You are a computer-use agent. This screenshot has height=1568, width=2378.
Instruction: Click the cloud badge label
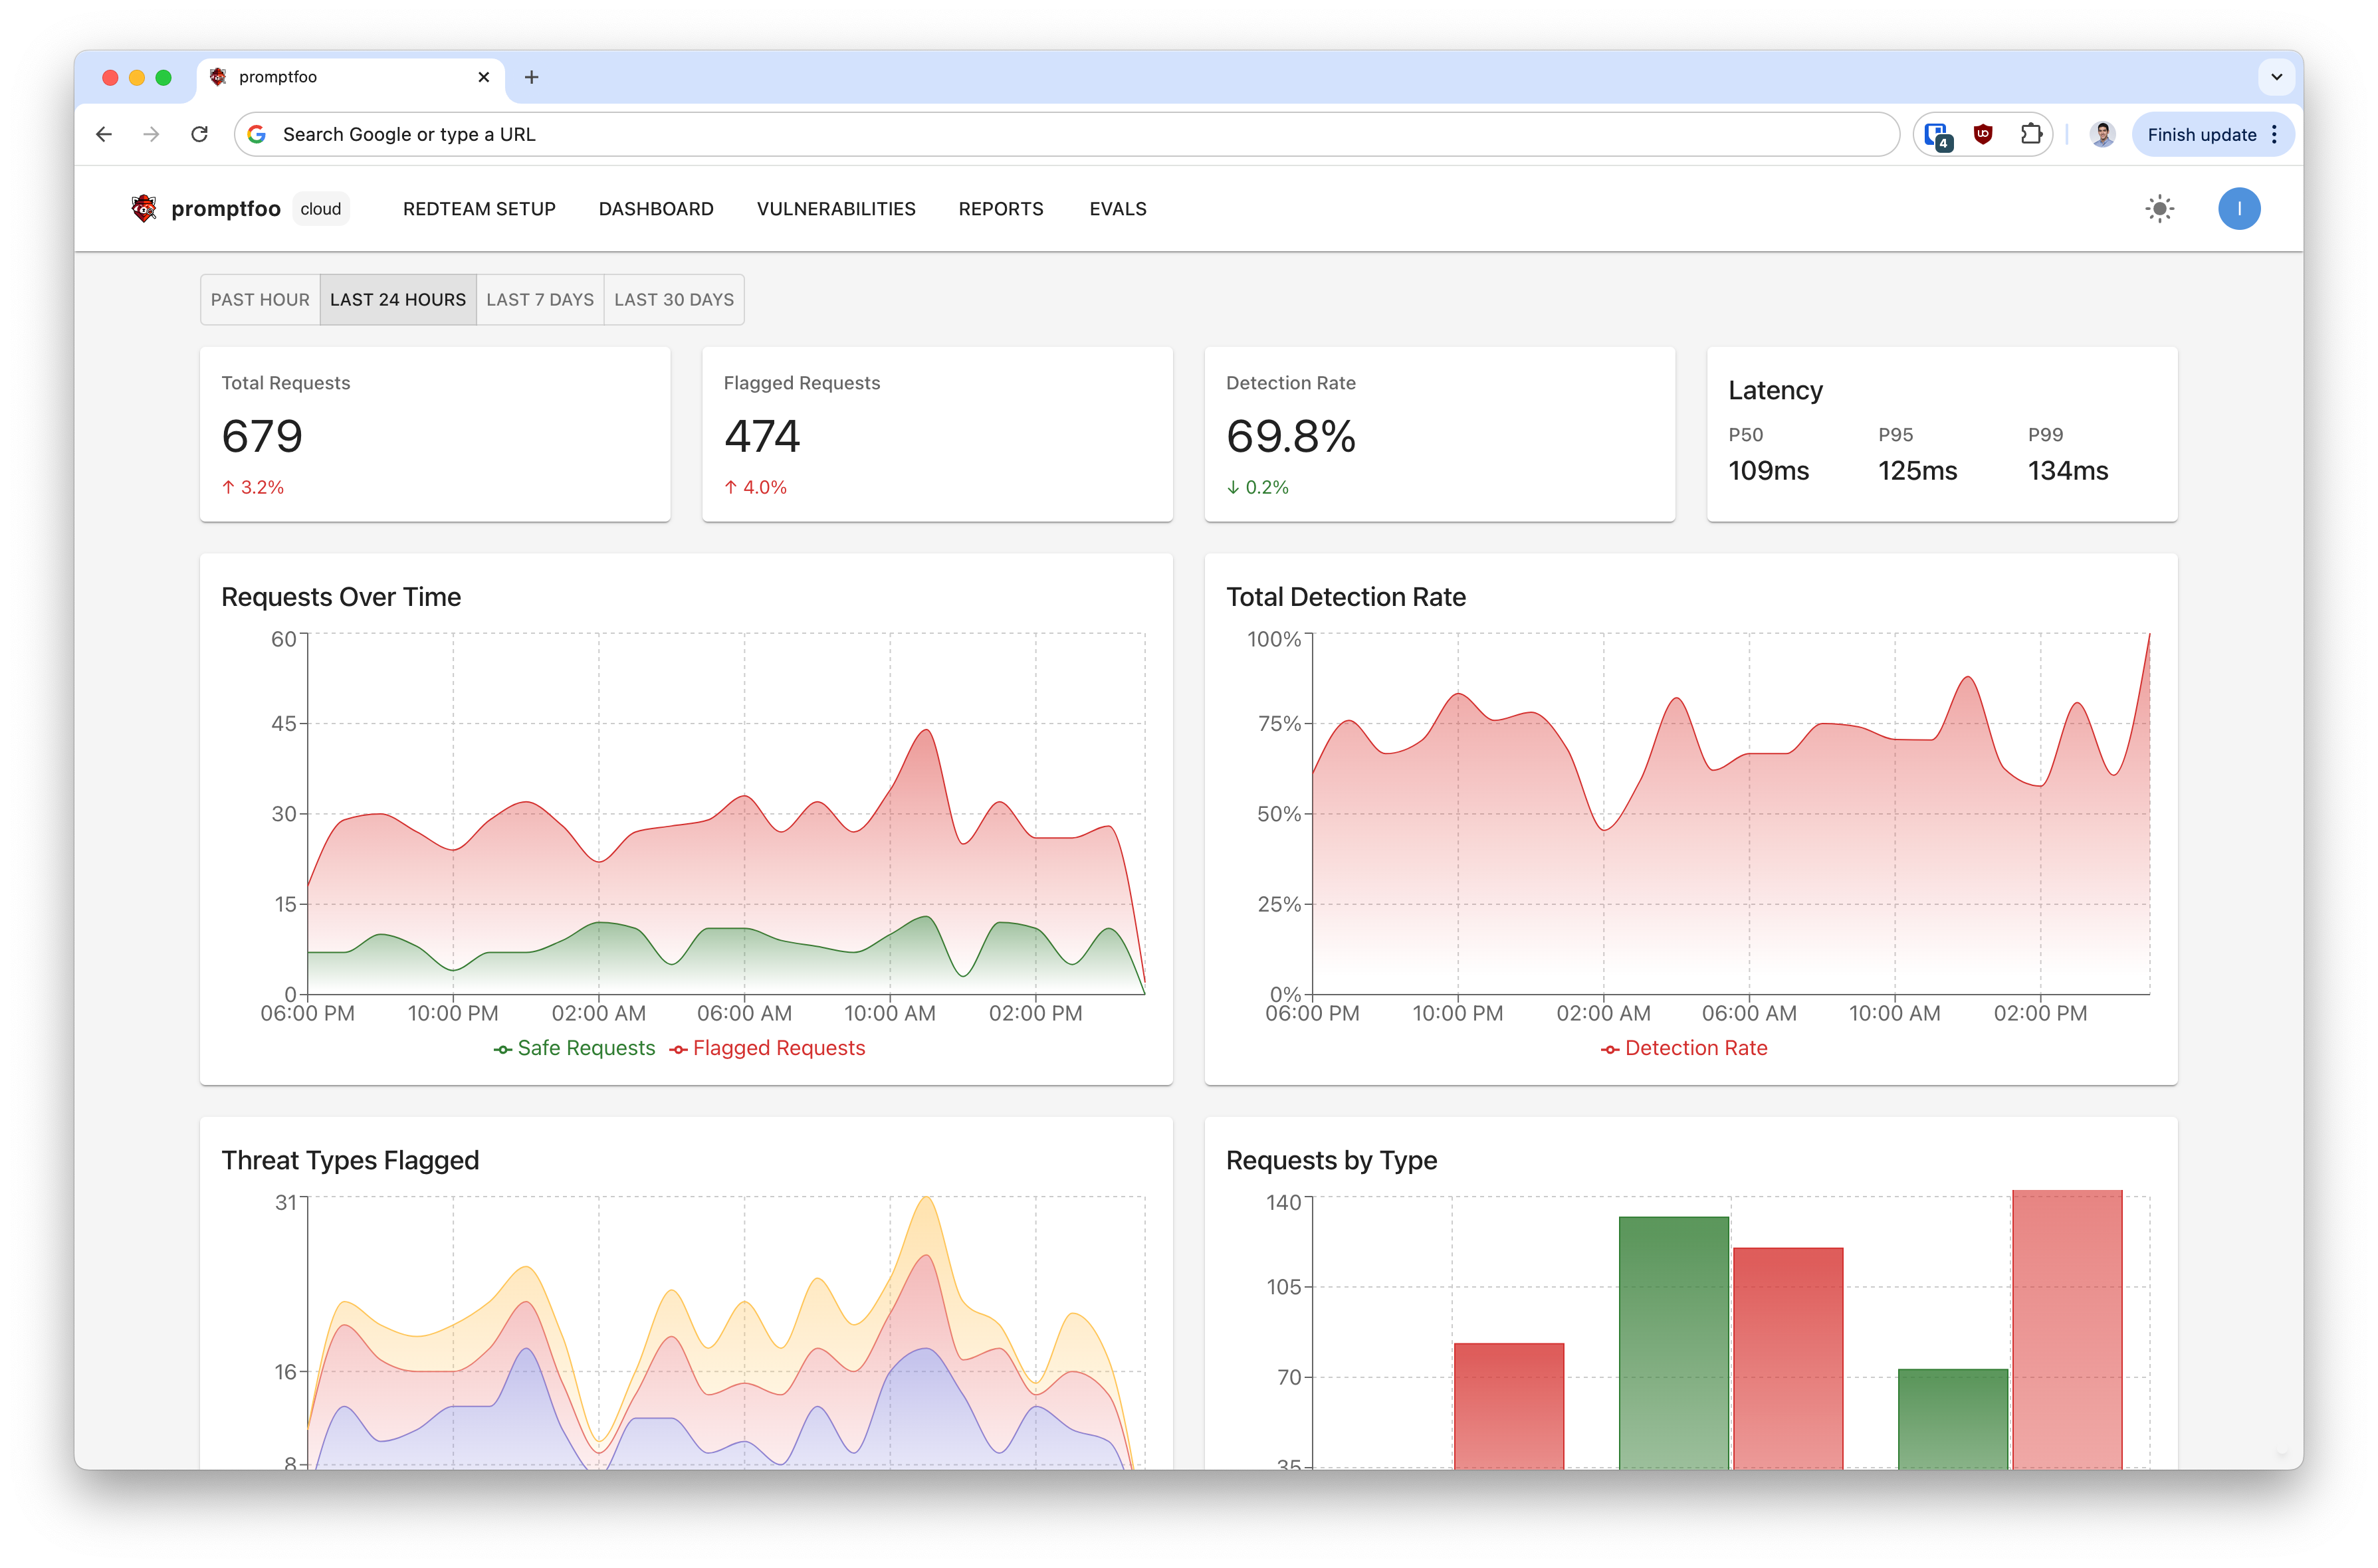coord(321,209)
